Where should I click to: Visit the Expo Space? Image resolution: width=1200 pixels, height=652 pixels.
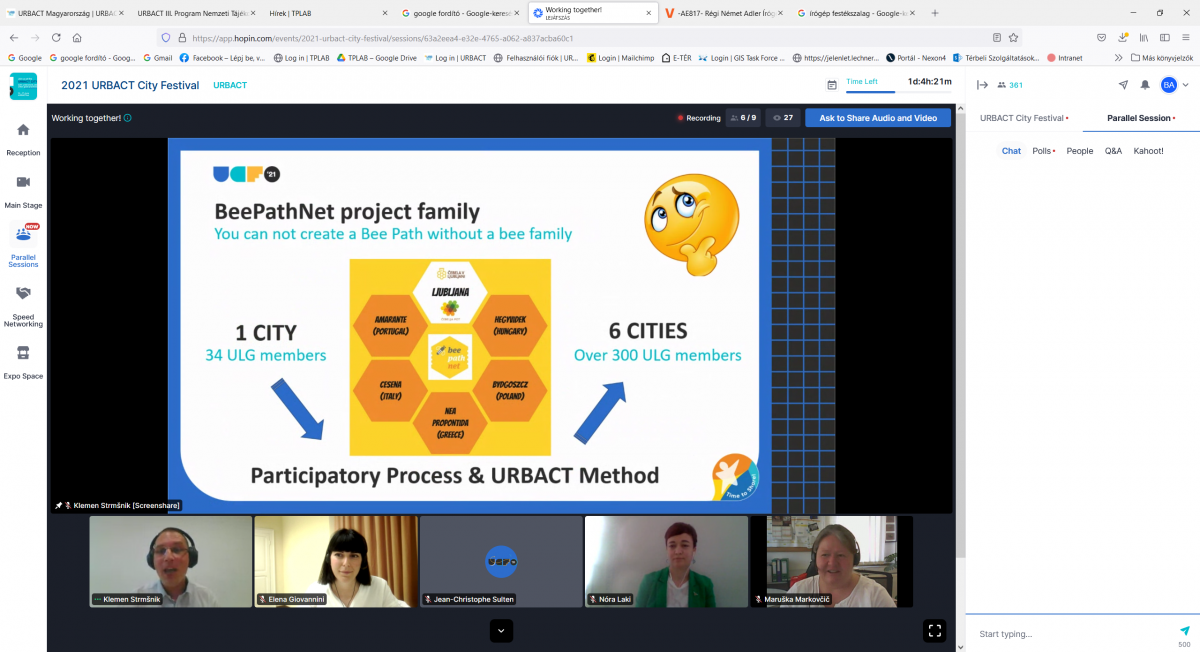(23, 362)
